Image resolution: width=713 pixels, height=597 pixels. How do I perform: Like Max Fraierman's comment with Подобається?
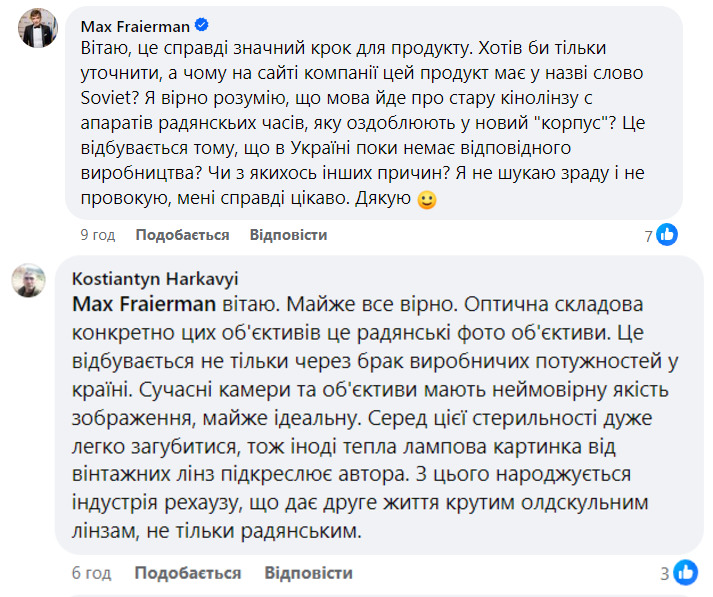click(x=182, y=235)
